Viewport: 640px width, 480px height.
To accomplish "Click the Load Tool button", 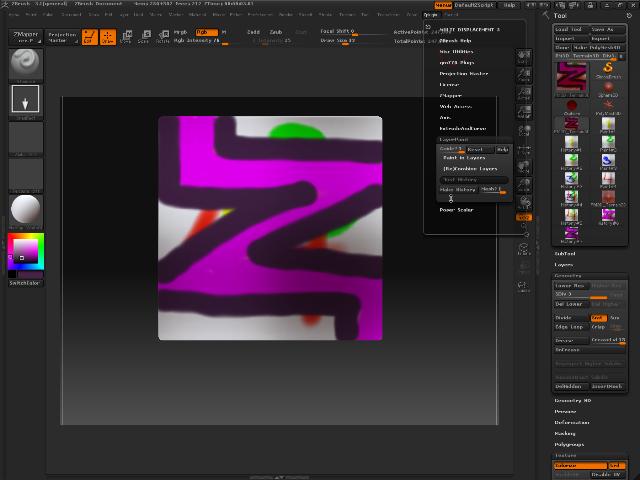I will 569,30.
